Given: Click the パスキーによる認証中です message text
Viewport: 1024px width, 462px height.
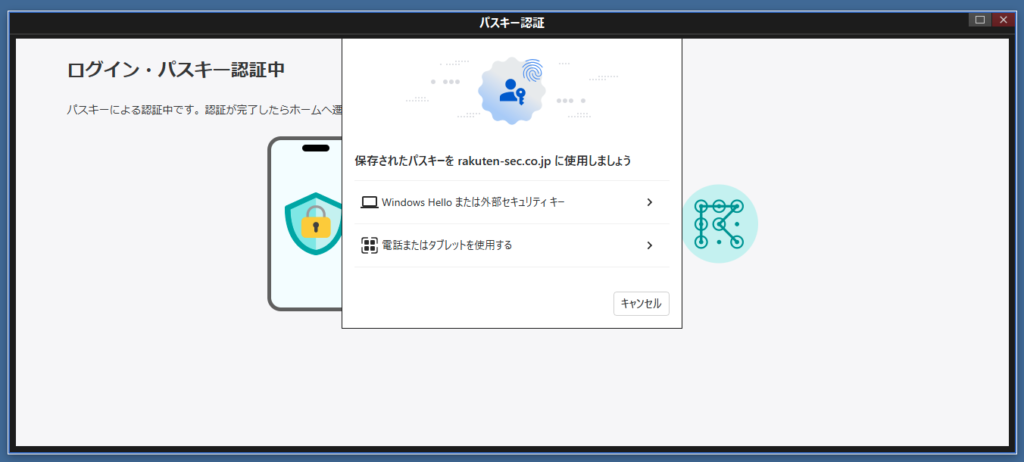Looking at the screenshot, I should [x=204, y=110].
